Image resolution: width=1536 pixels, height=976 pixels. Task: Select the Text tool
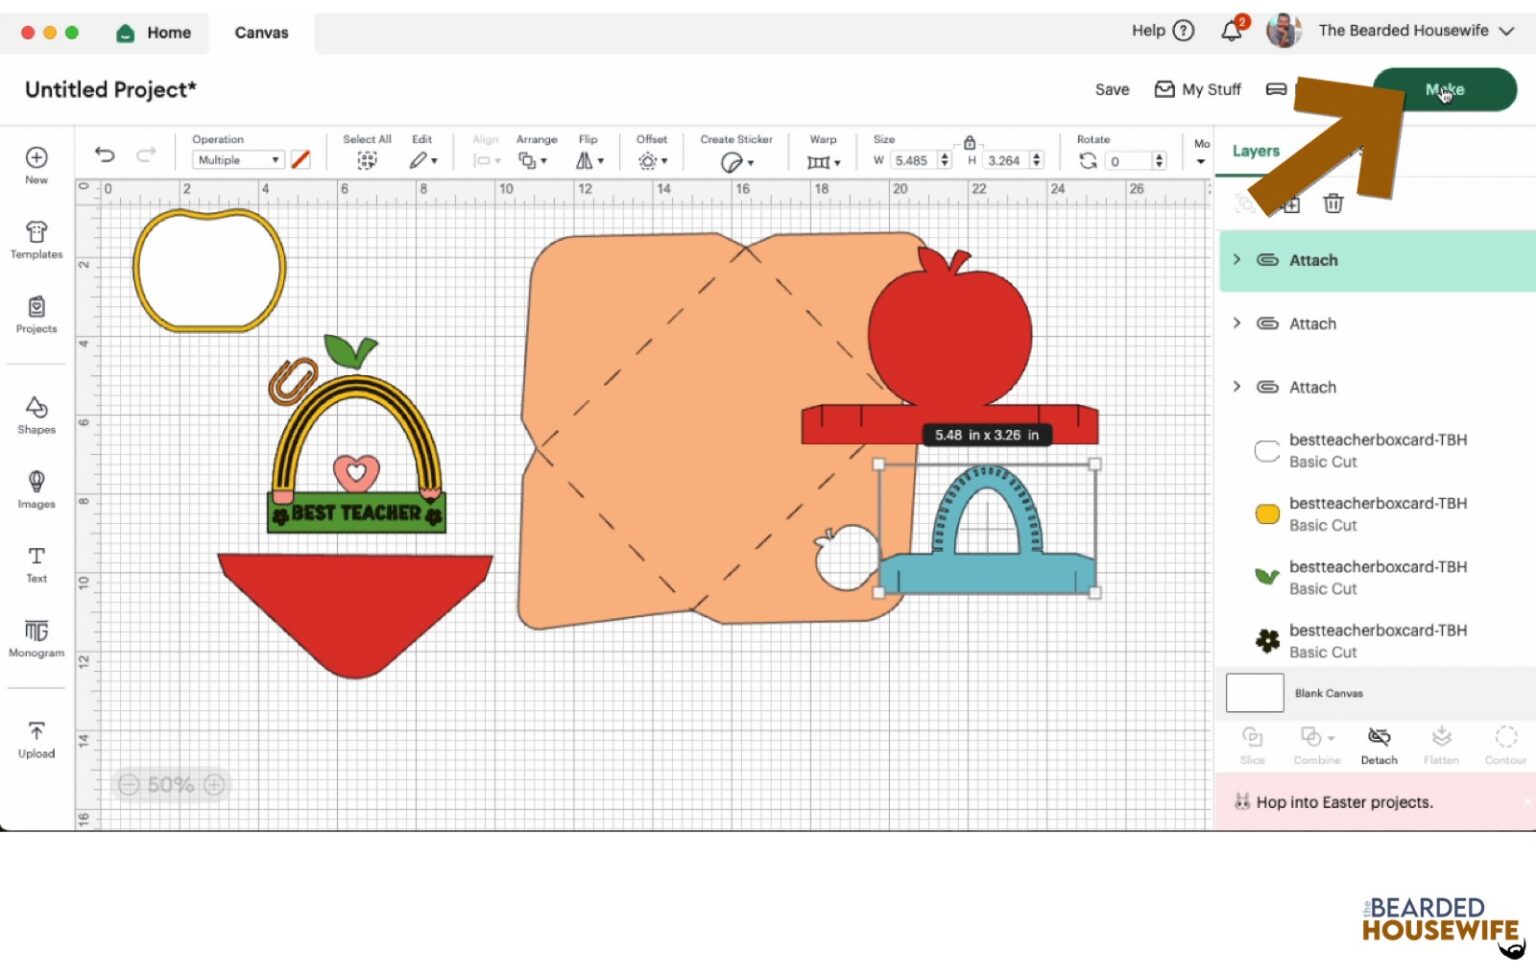tap(36, 564)
